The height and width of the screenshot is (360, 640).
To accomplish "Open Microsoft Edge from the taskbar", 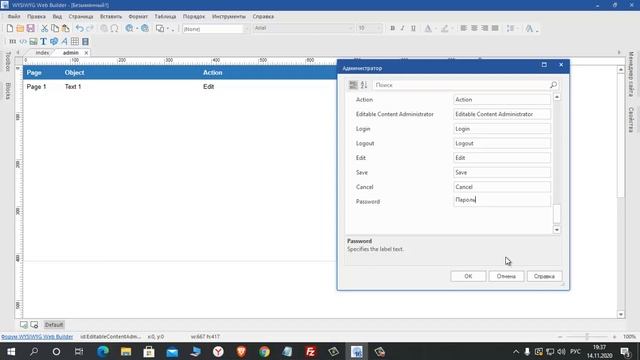I will coord(103,351).
